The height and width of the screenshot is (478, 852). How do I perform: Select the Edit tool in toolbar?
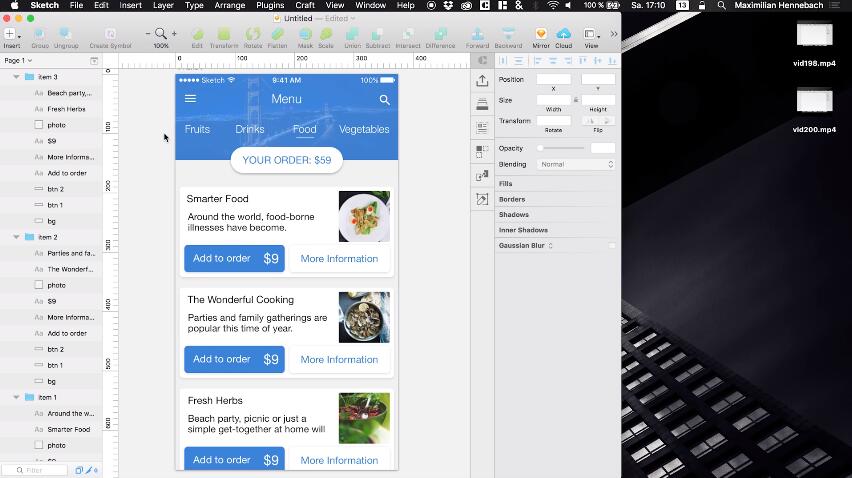pyautogui.click(x=197, y=34)
